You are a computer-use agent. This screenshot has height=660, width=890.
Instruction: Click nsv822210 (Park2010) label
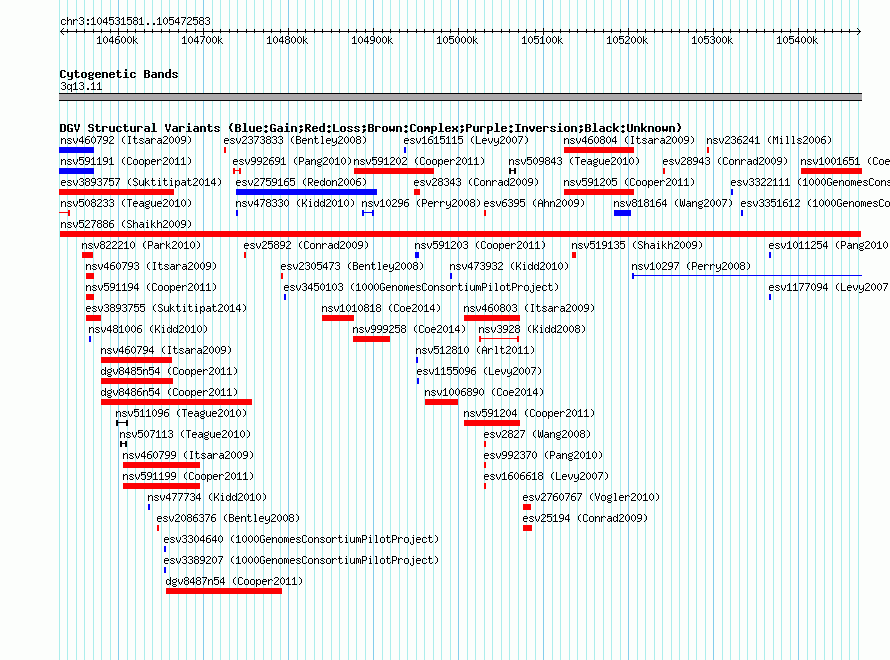[141, 245]
